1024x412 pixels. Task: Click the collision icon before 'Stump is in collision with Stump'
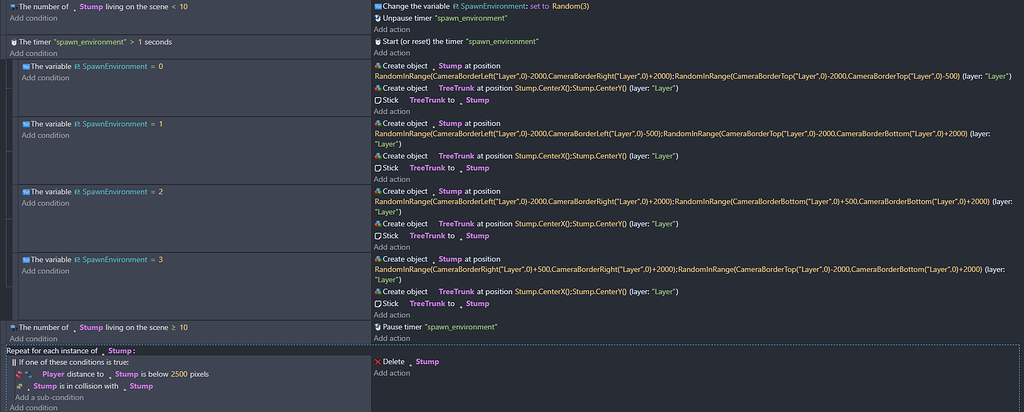[20, 387]
